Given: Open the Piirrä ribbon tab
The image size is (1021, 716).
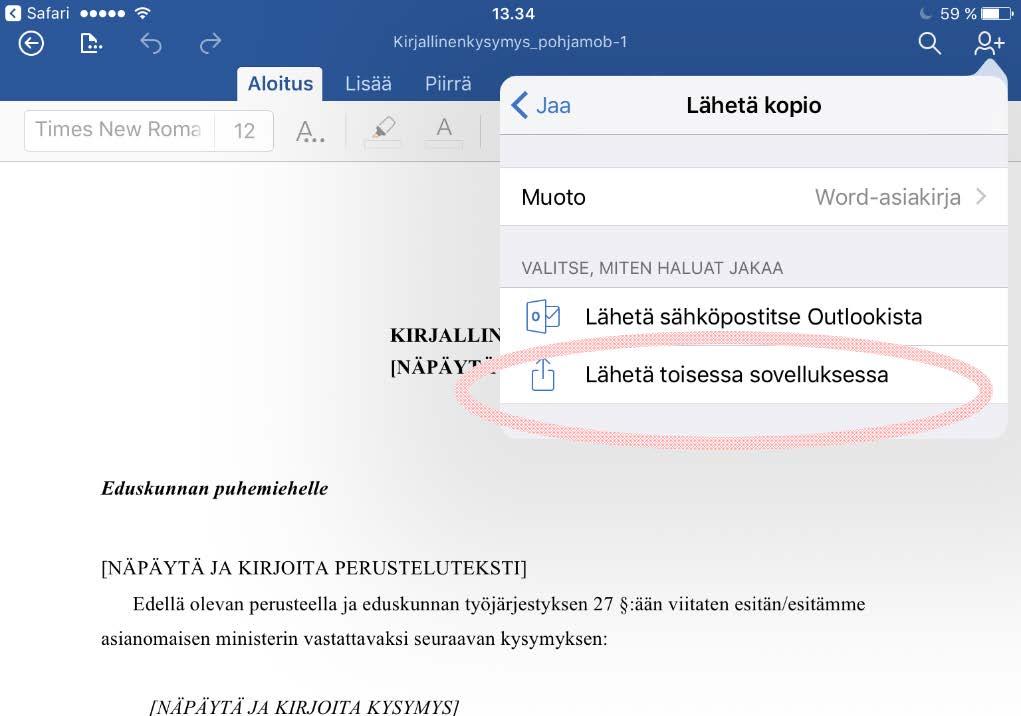Looking at the screenshot, I should point(448,83).
